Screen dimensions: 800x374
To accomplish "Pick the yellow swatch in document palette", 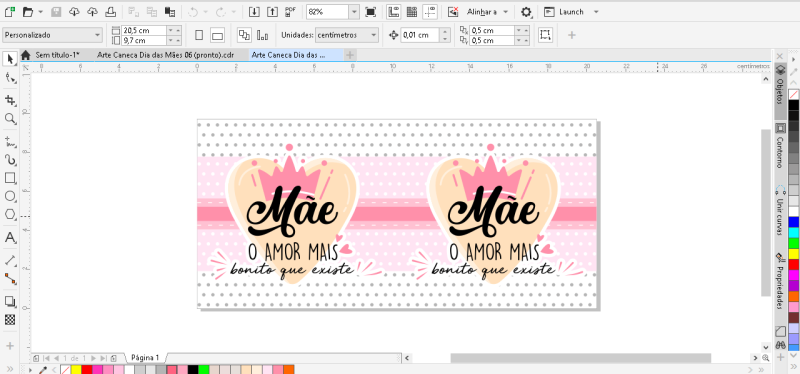I will (76, 369).
